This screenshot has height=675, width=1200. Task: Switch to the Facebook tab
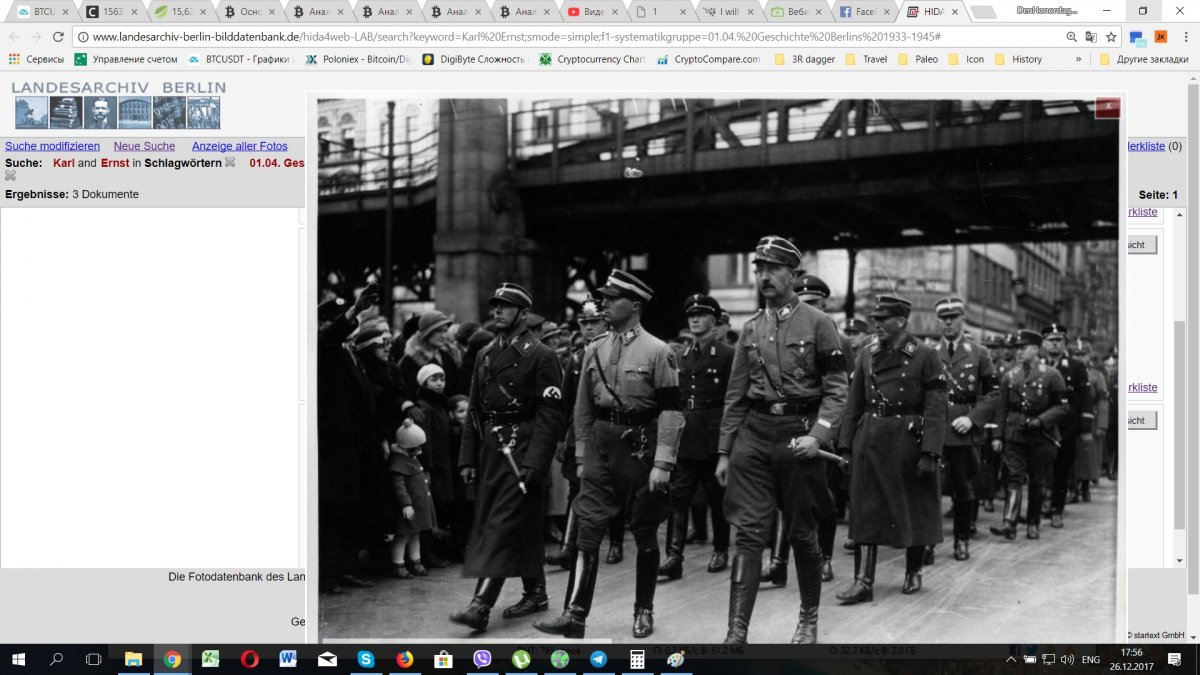click(x=858, y=12)
